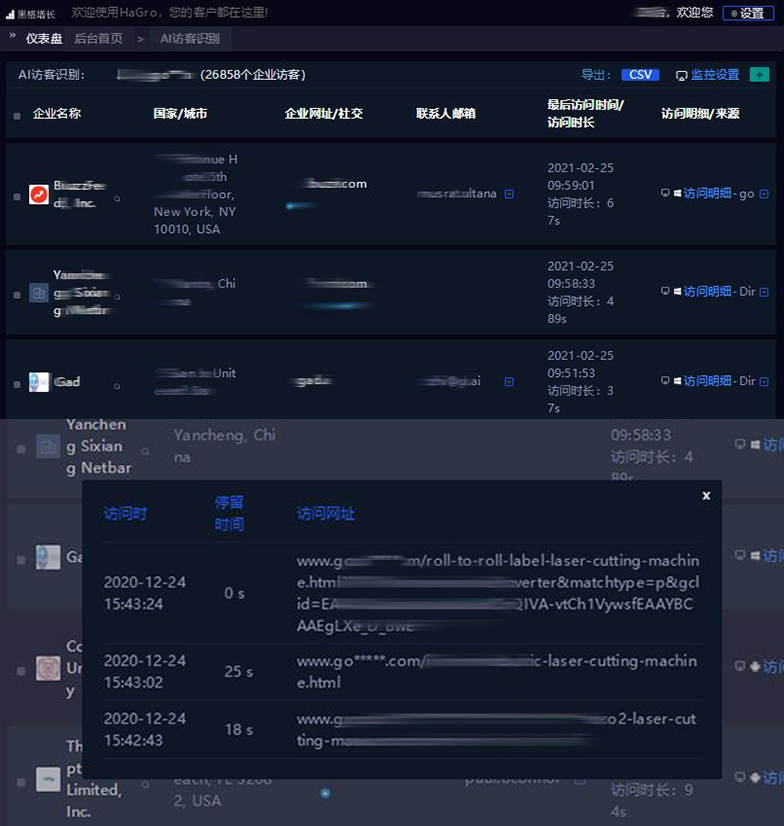Check the Gad company row checkbox
Viewport: 784px width, 826px height.
17,383
